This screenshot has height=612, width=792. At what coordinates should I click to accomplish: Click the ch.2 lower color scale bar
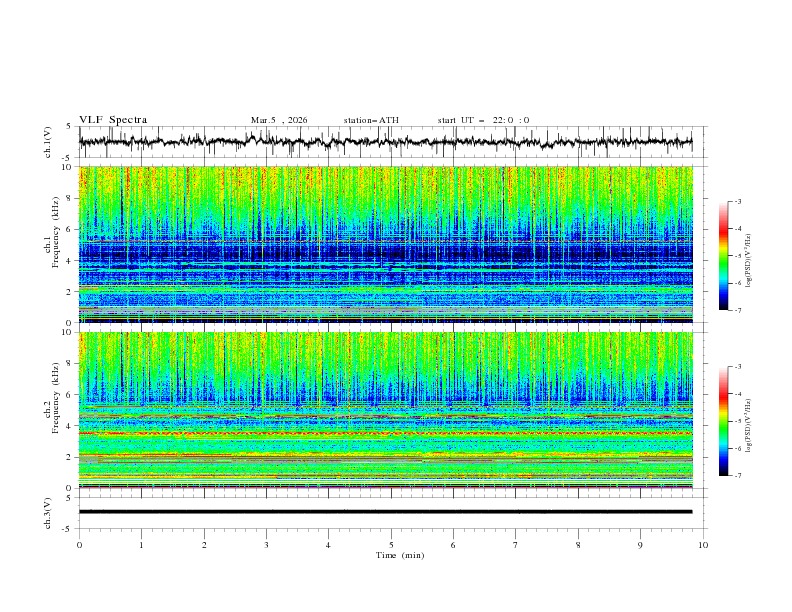[x=723, y=421]
